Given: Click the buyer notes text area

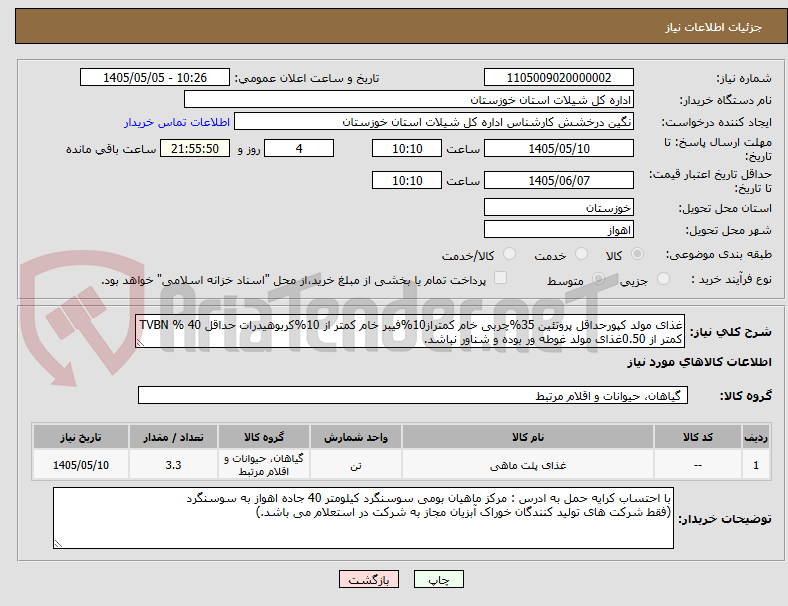Looking at the screenshot, I should (x=363, y=518).
